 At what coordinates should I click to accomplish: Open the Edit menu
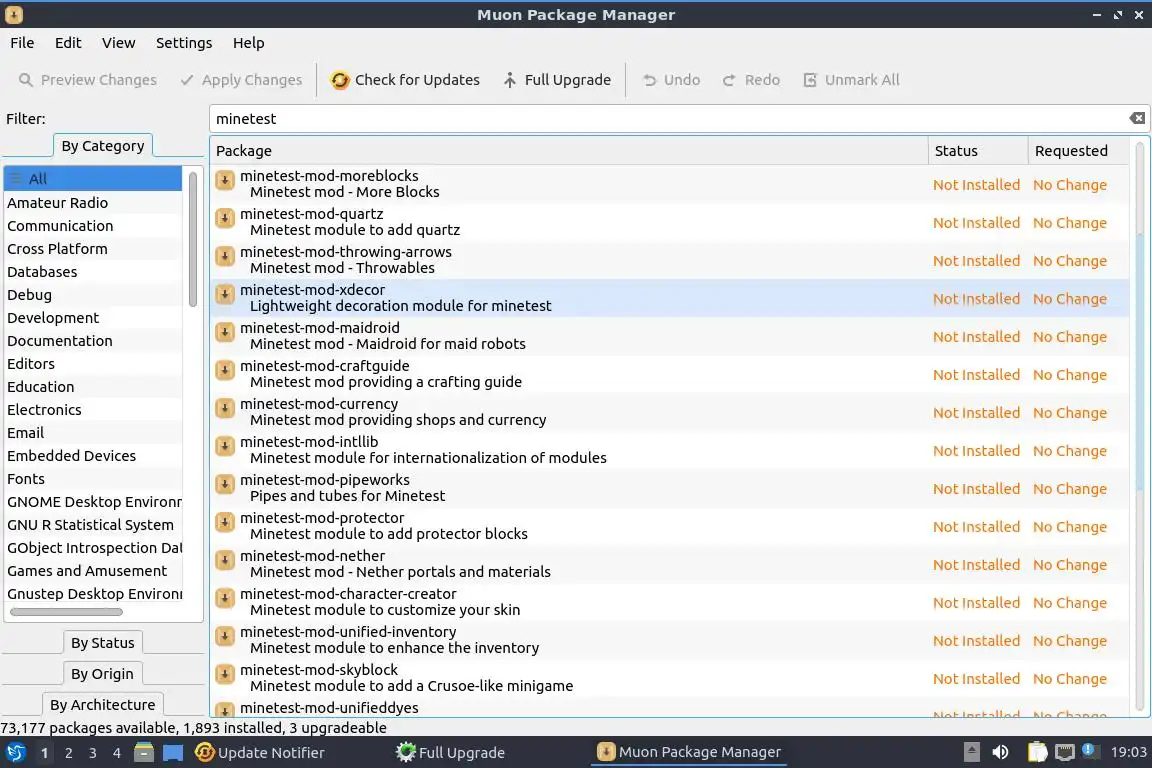(x=68, y=43)
